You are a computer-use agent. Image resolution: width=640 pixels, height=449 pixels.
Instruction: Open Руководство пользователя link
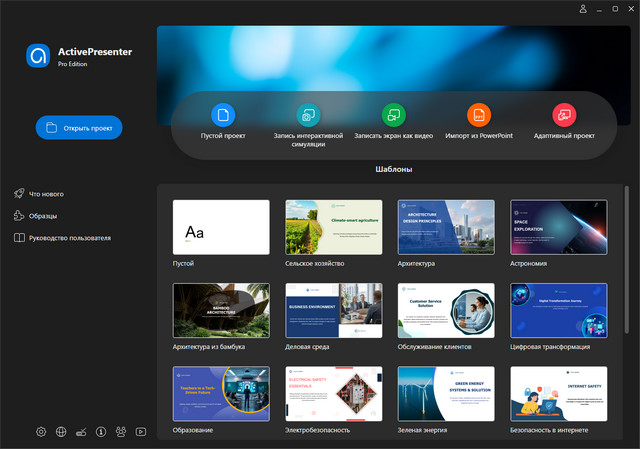pos(69,238)
